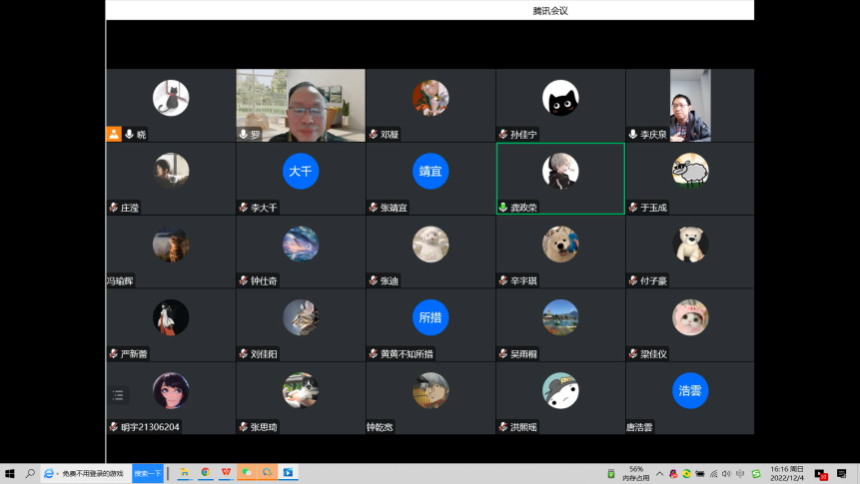The width and height of the screenshot is (860, 484).
Task: Open the Windows Start menu
Action: point(10,473)
